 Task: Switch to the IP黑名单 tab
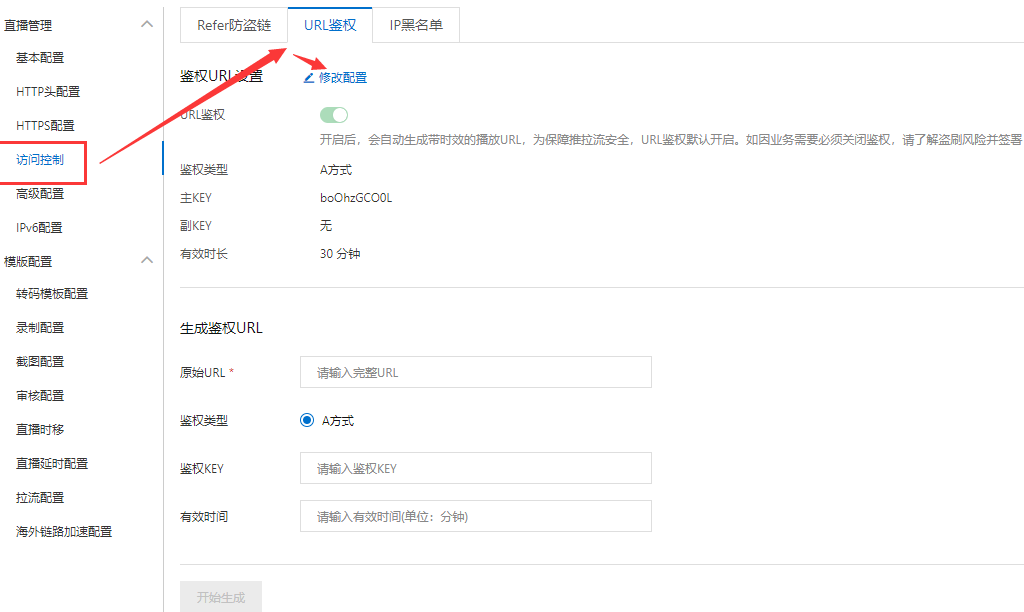pos(416,25)
